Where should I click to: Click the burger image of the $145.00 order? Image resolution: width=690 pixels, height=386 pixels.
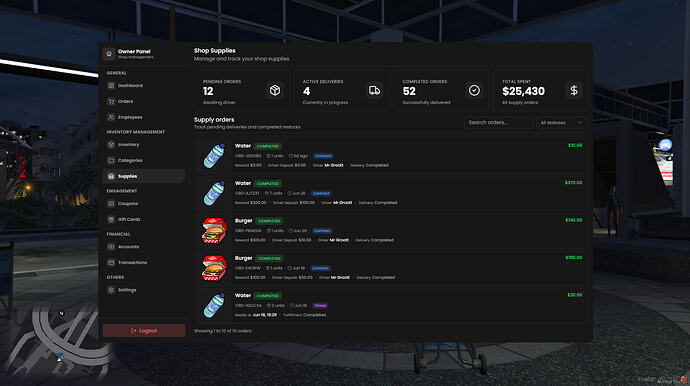(x=214, y=230)
